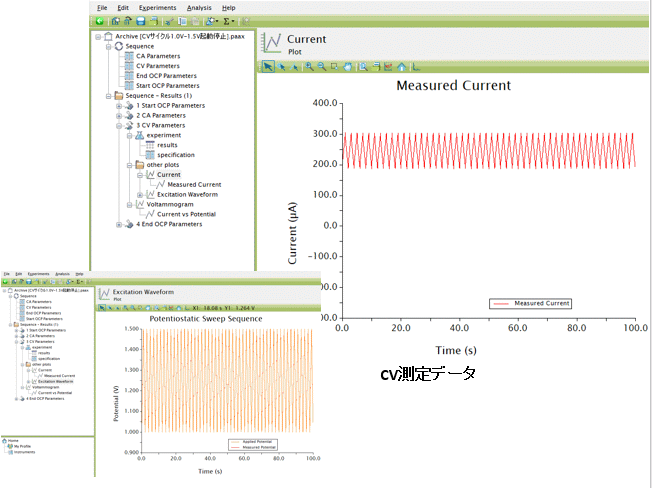The height and width of the screenshot is (488, 652).
Task: Select CA Parameters under Sequence
Action: (x=158, y=56)
